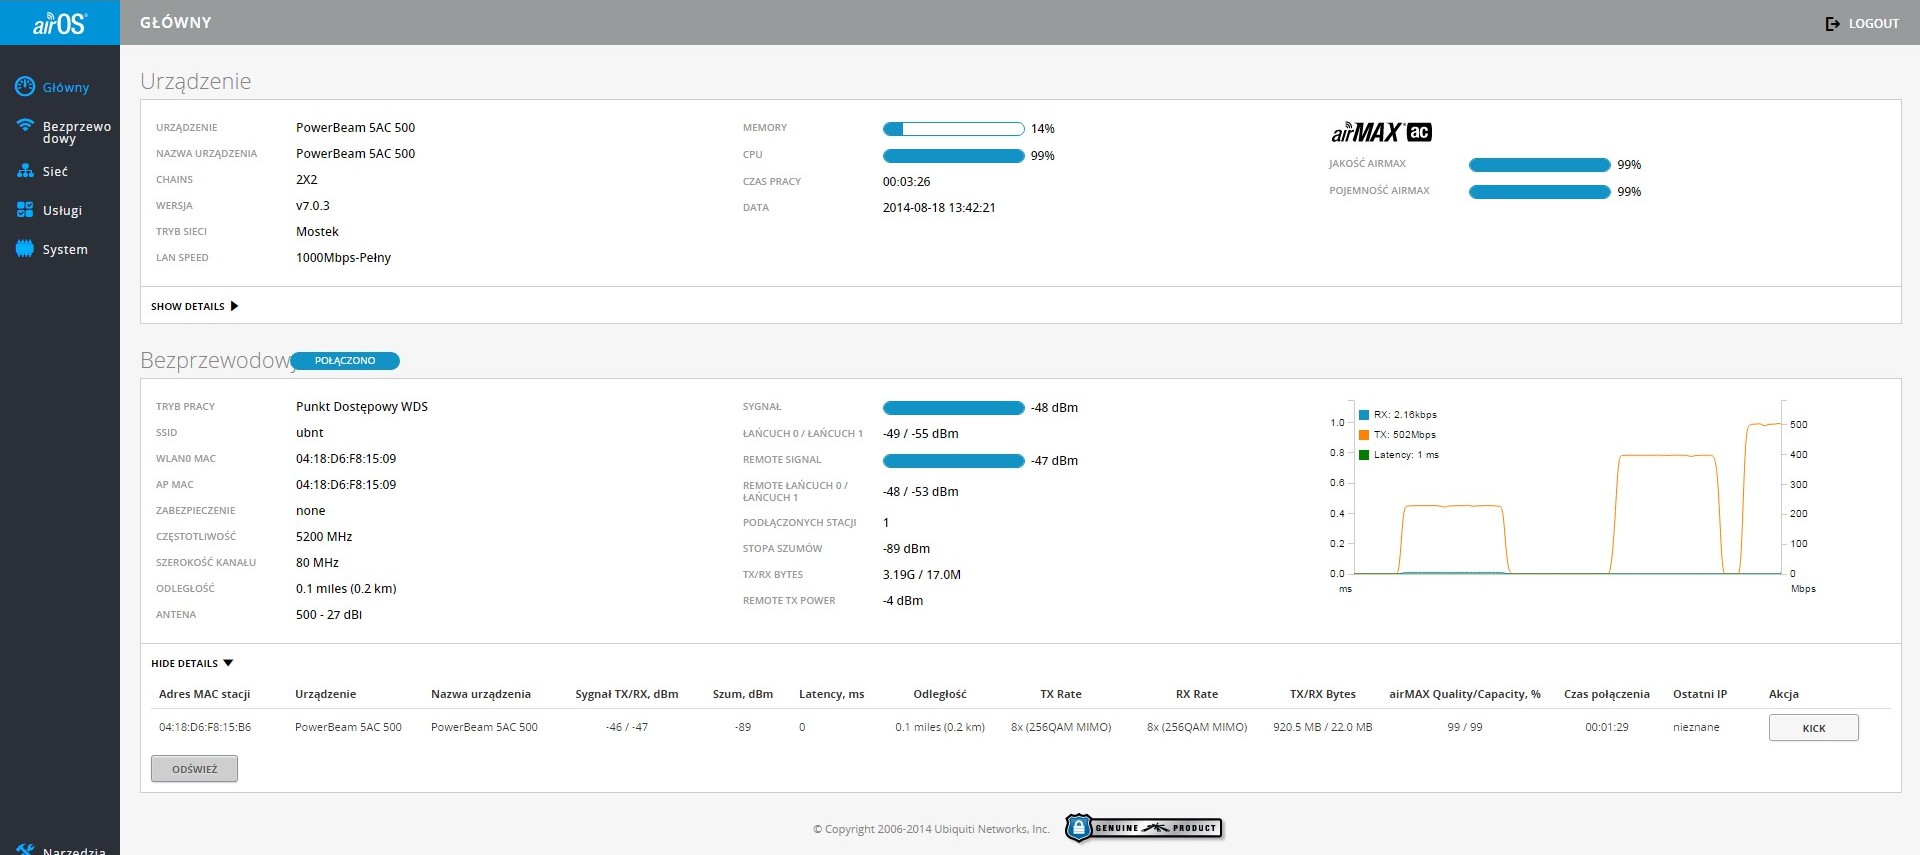The width and height of the screenshot is (1920, 855).
Task: Click the Sygnał strength bar
Action: coord(953,407)
